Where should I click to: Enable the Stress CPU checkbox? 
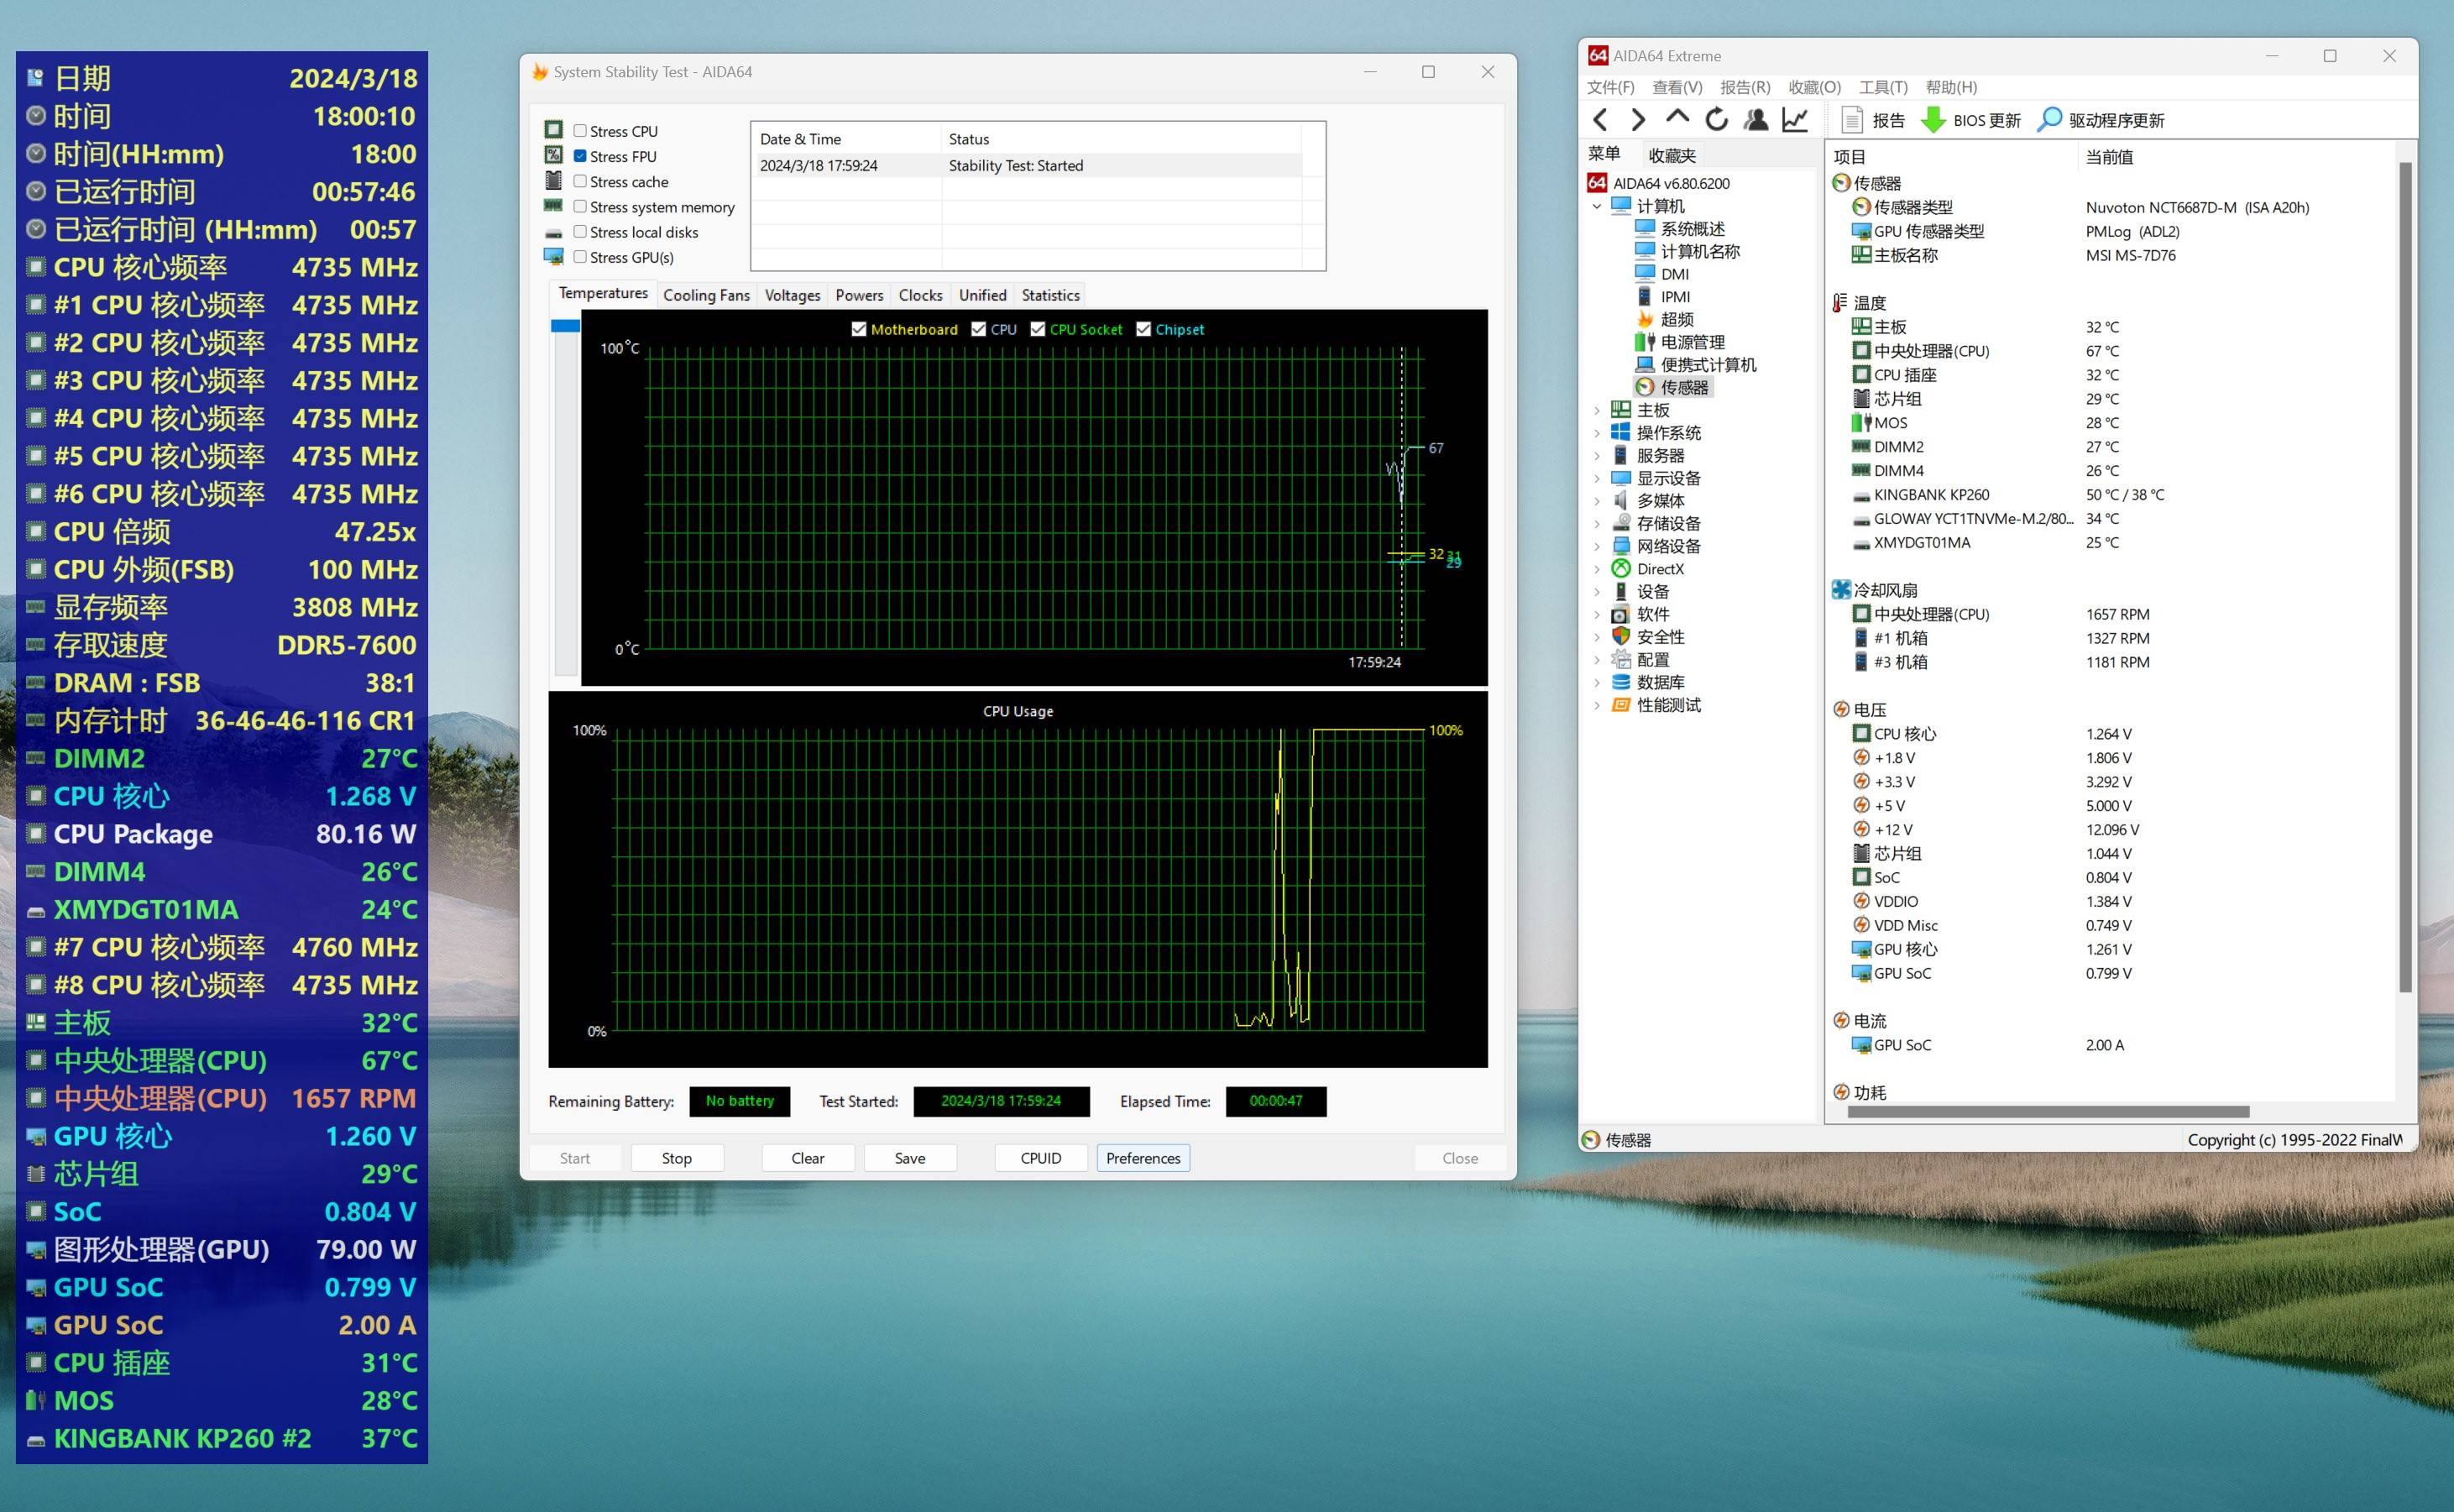(580, 131)
